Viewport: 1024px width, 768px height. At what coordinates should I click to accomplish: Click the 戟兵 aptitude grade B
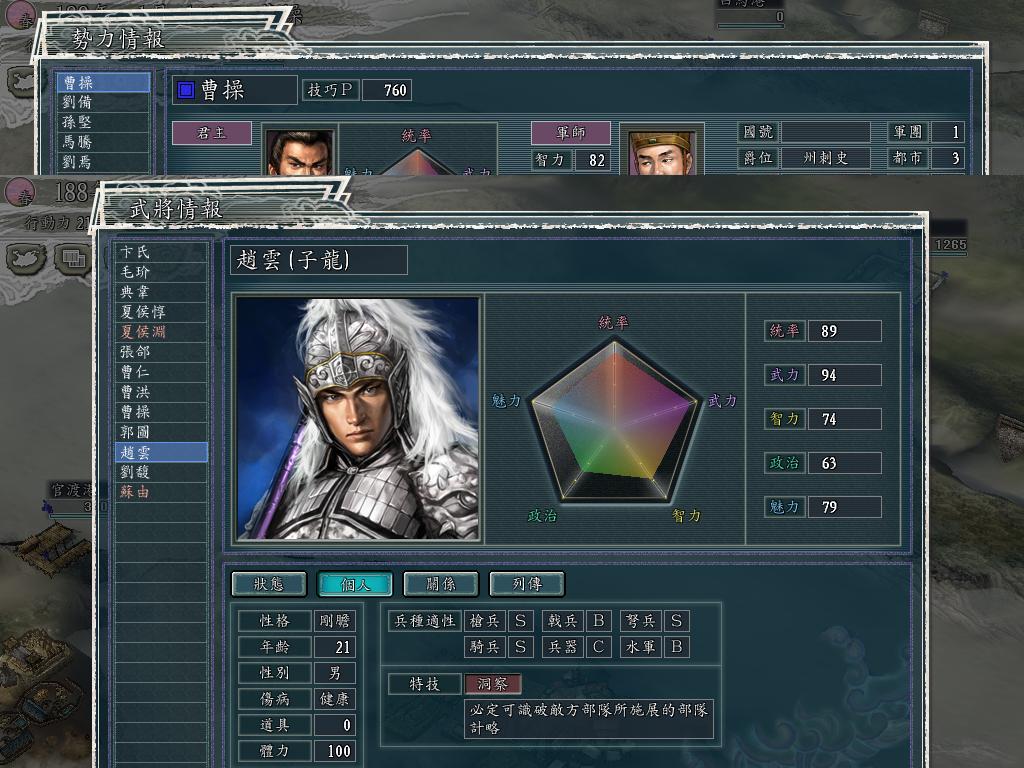pos(598,620)
